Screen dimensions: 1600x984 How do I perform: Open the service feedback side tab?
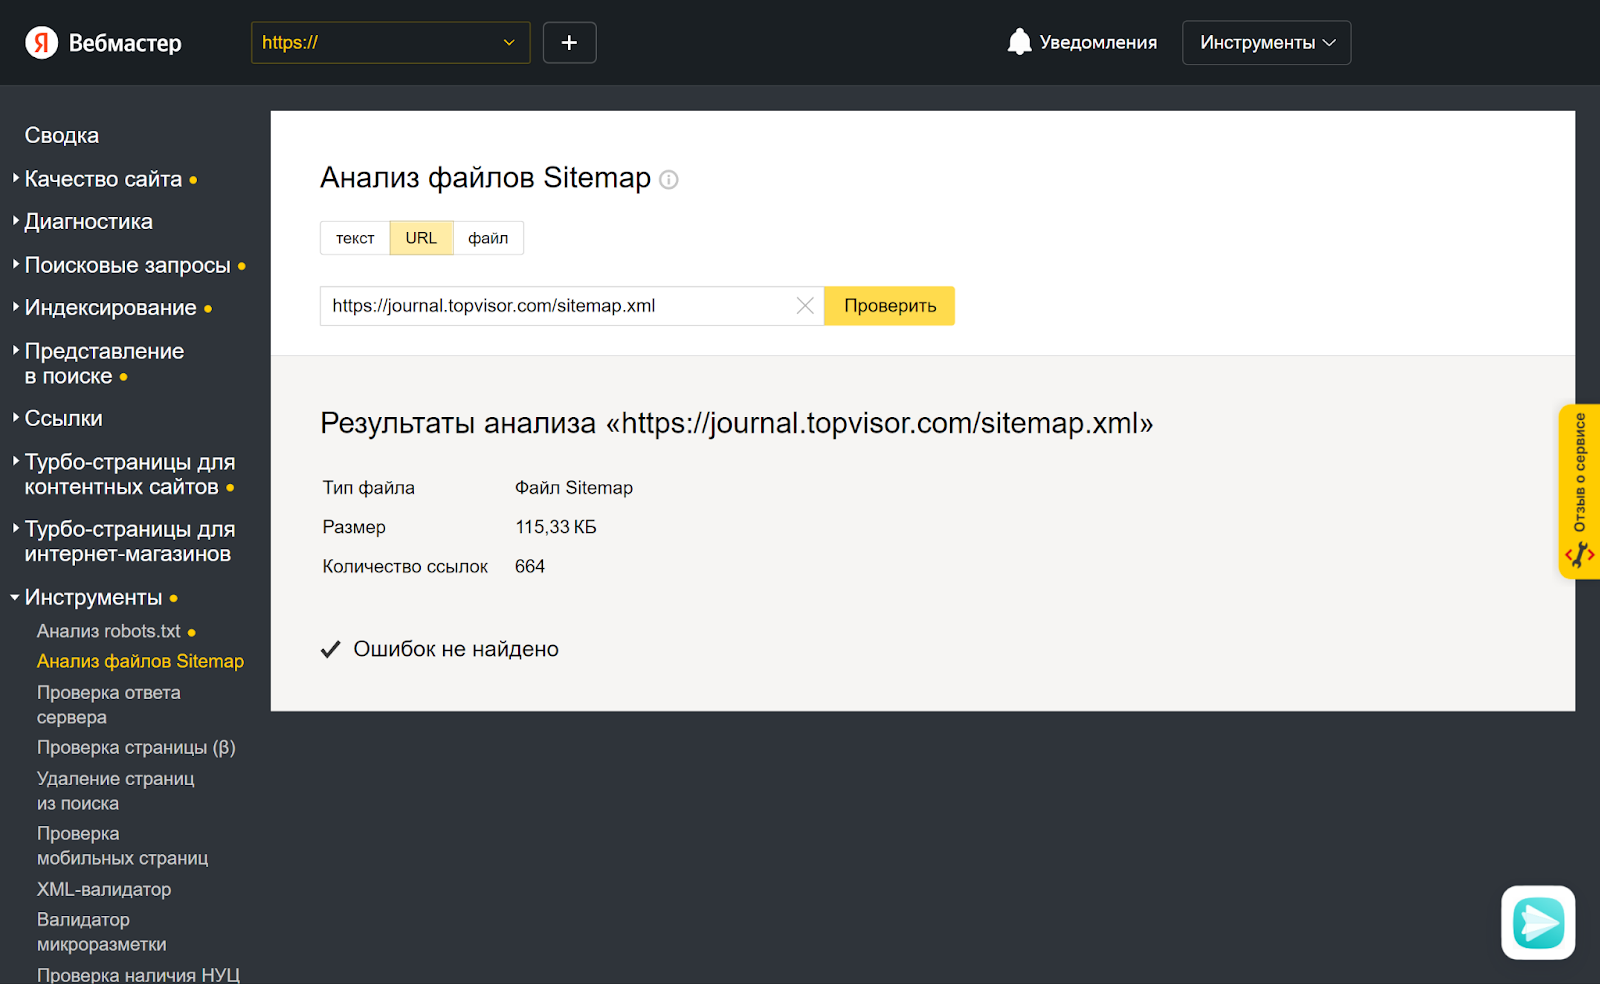pyautogui.click(x=1579, y=491)
